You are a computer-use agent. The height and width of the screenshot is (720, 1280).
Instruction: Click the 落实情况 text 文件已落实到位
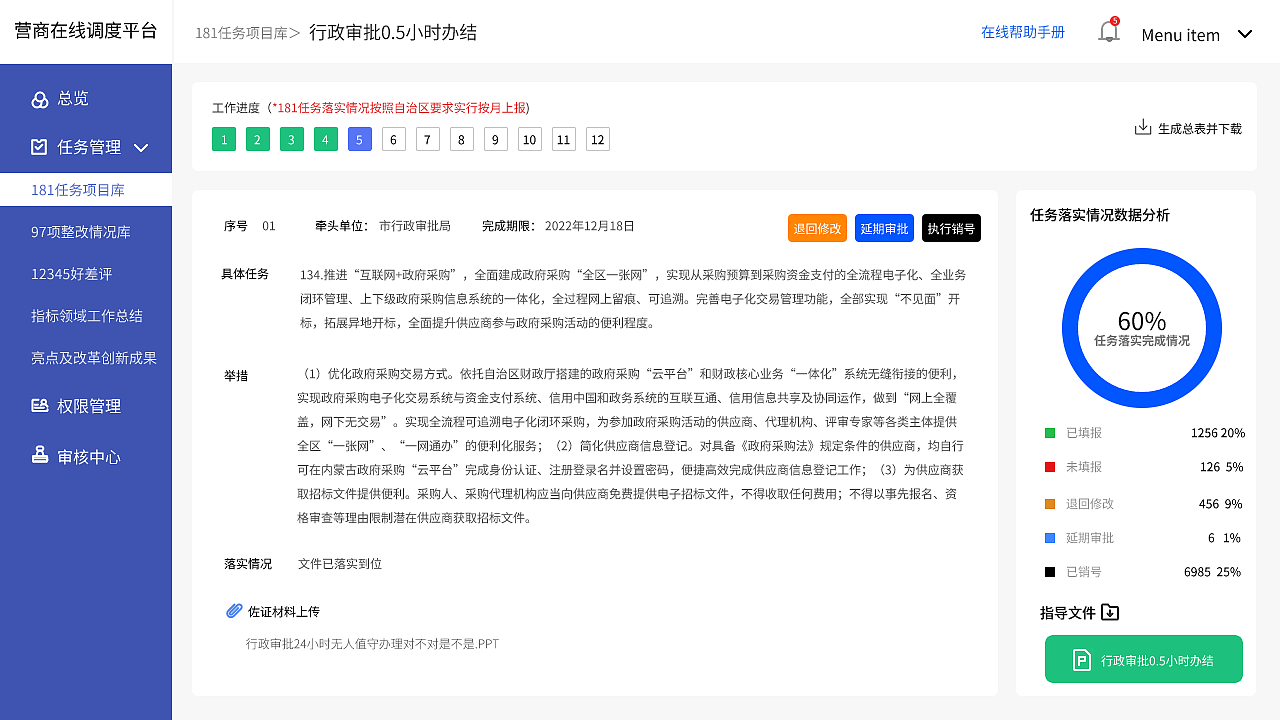coord(340,564)
